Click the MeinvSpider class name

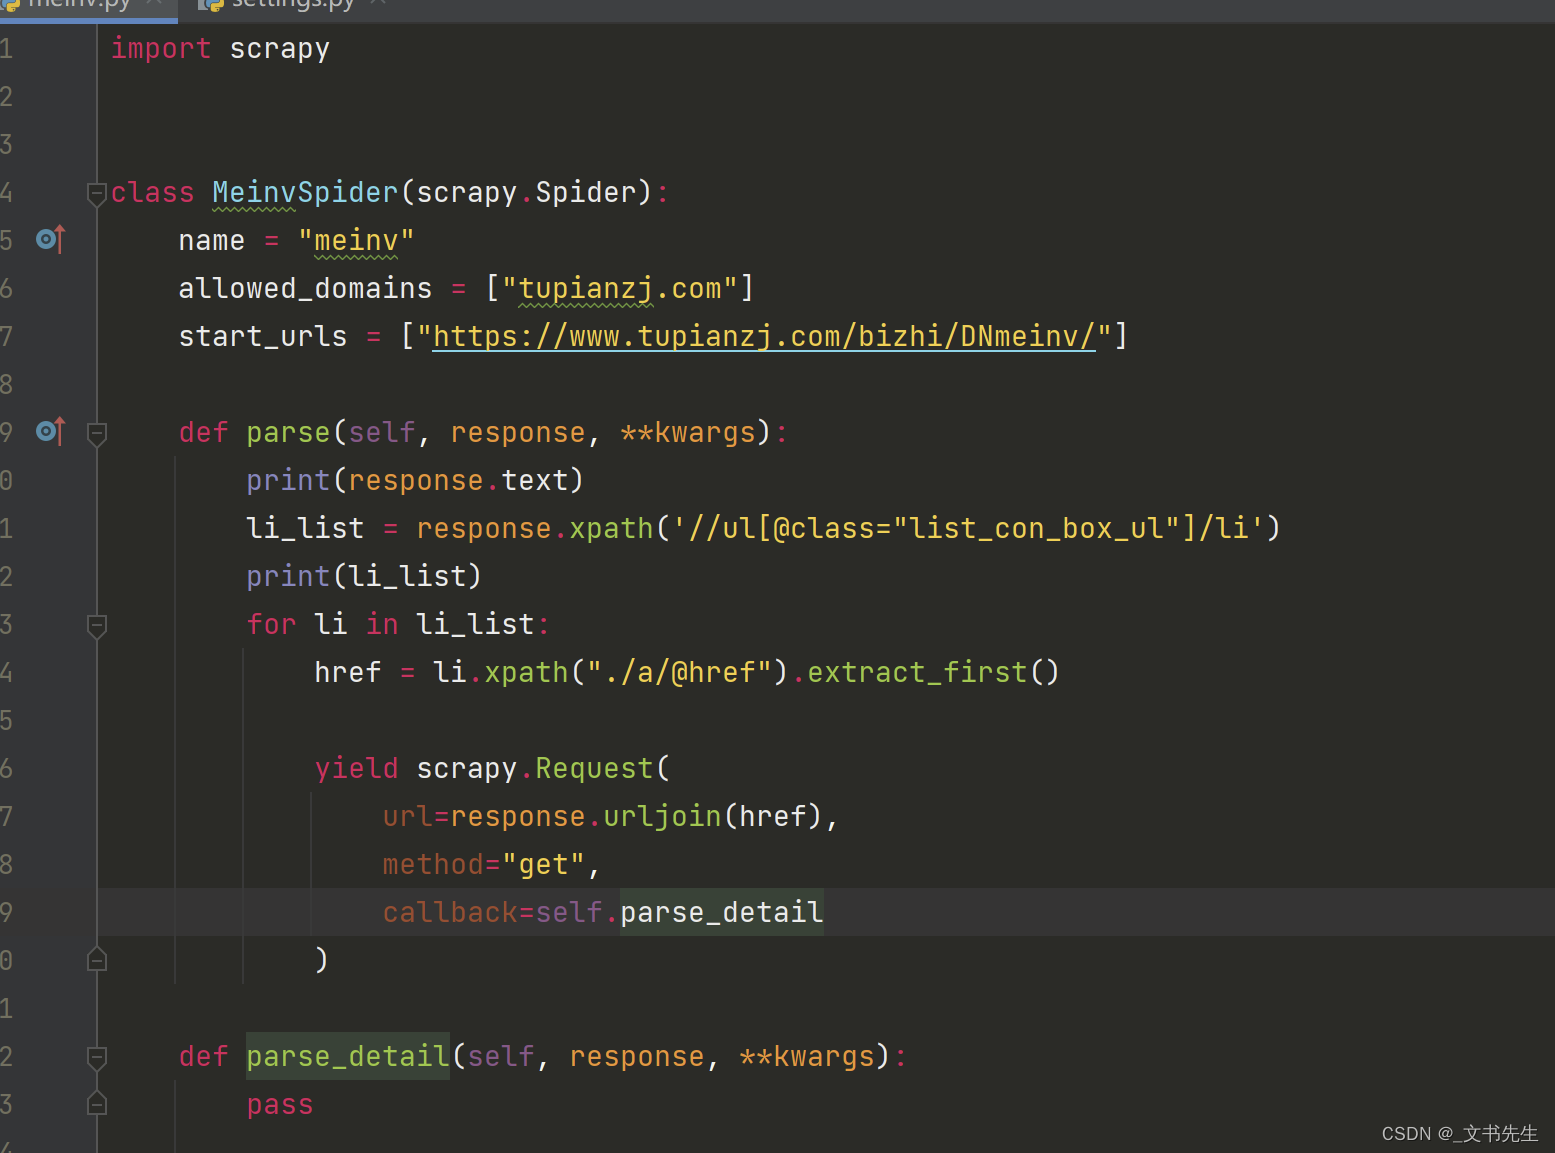(x=305, y=192)
